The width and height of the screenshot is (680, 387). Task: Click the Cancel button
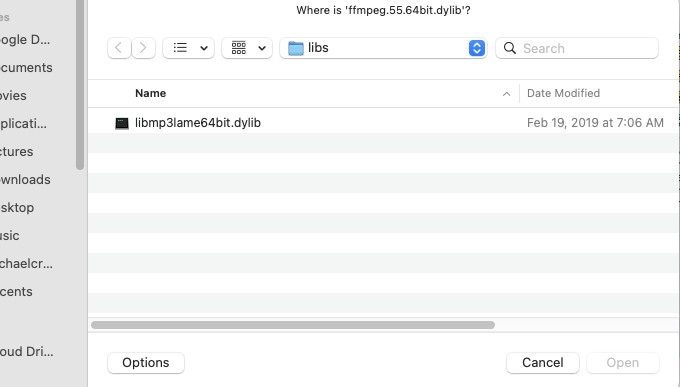543,363
